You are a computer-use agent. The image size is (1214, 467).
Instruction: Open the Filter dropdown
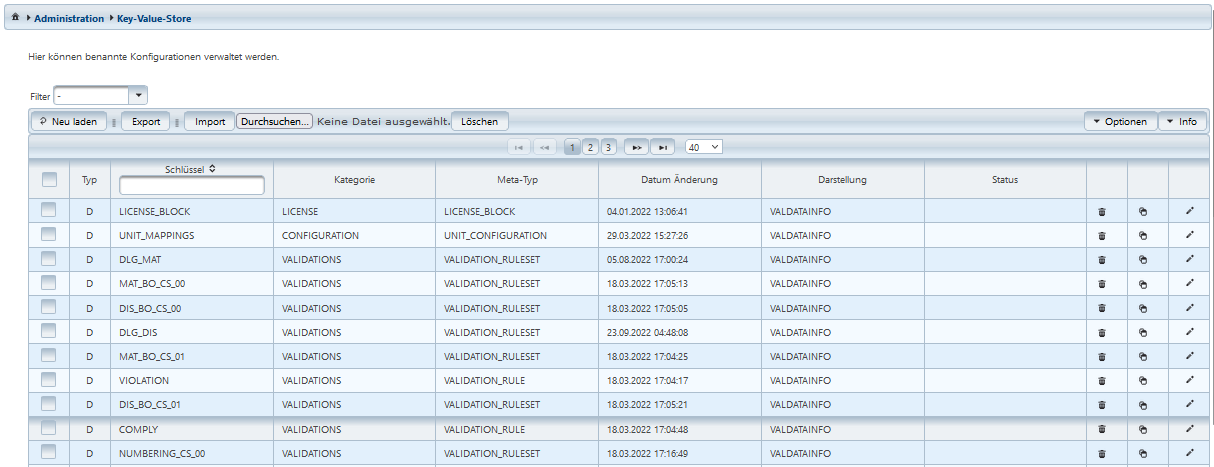[138, 95]
